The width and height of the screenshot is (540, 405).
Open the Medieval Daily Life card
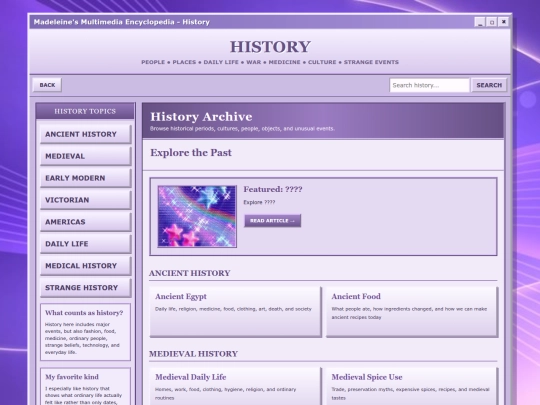pyautogui.click(x=236, y=386)
